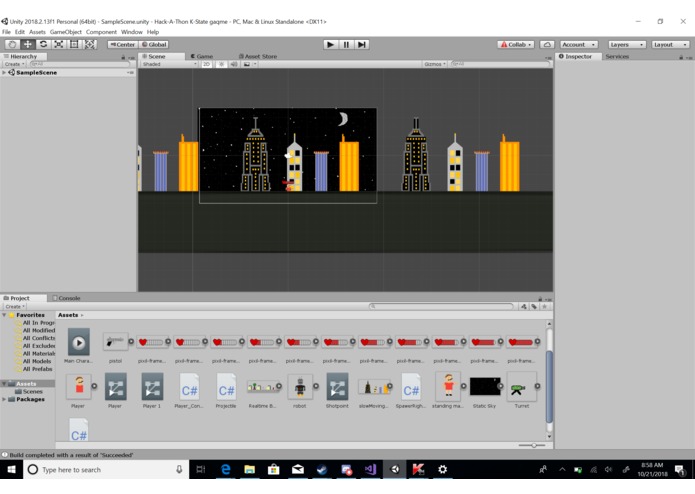Open the Gizmos dropdown
This screenshot has height=494, width=695.
pyautogui.click(x=434, y=64)
